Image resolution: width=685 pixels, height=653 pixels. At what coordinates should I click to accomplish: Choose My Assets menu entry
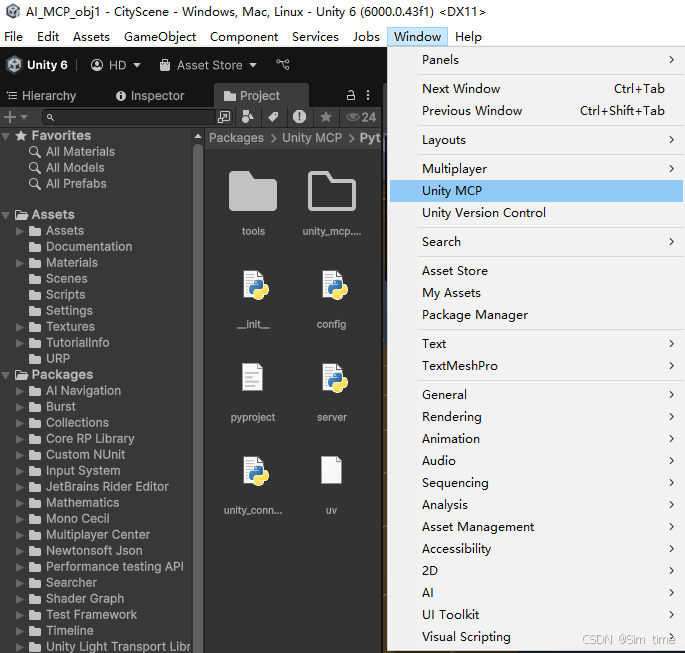[536, 293]
